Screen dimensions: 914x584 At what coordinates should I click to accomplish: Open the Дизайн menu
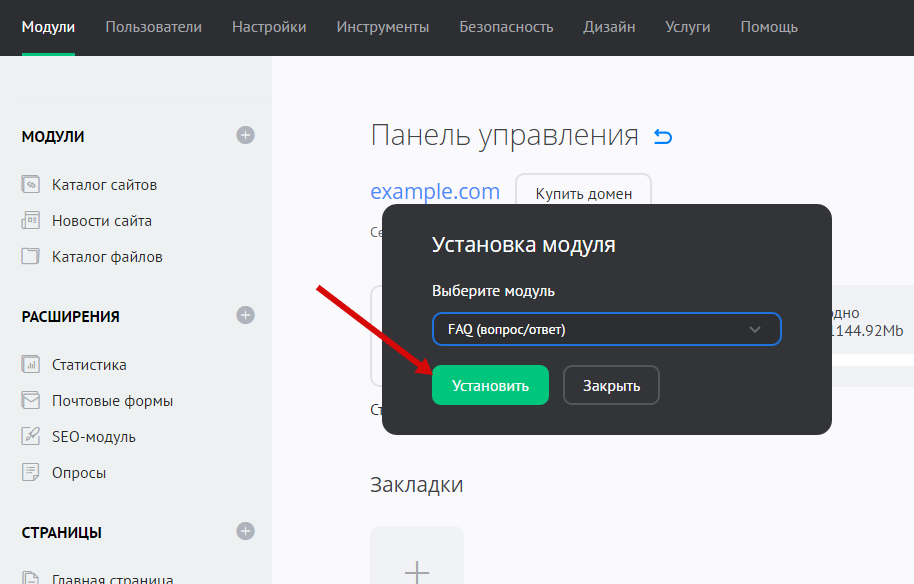(x=609, y=27)
